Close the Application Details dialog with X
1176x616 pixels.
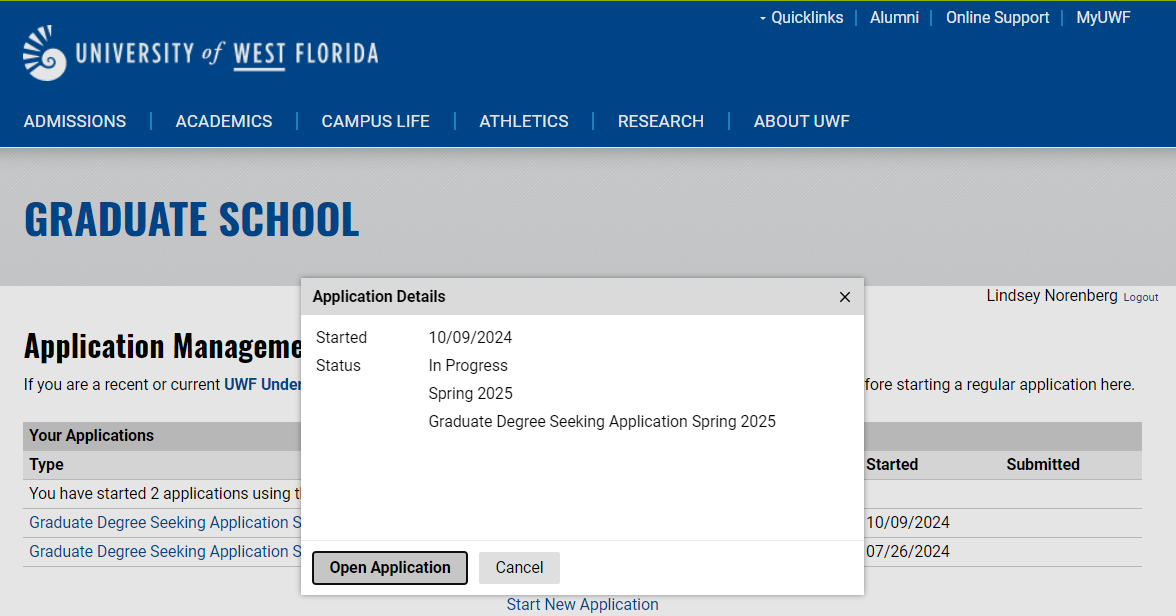point(844,297)
